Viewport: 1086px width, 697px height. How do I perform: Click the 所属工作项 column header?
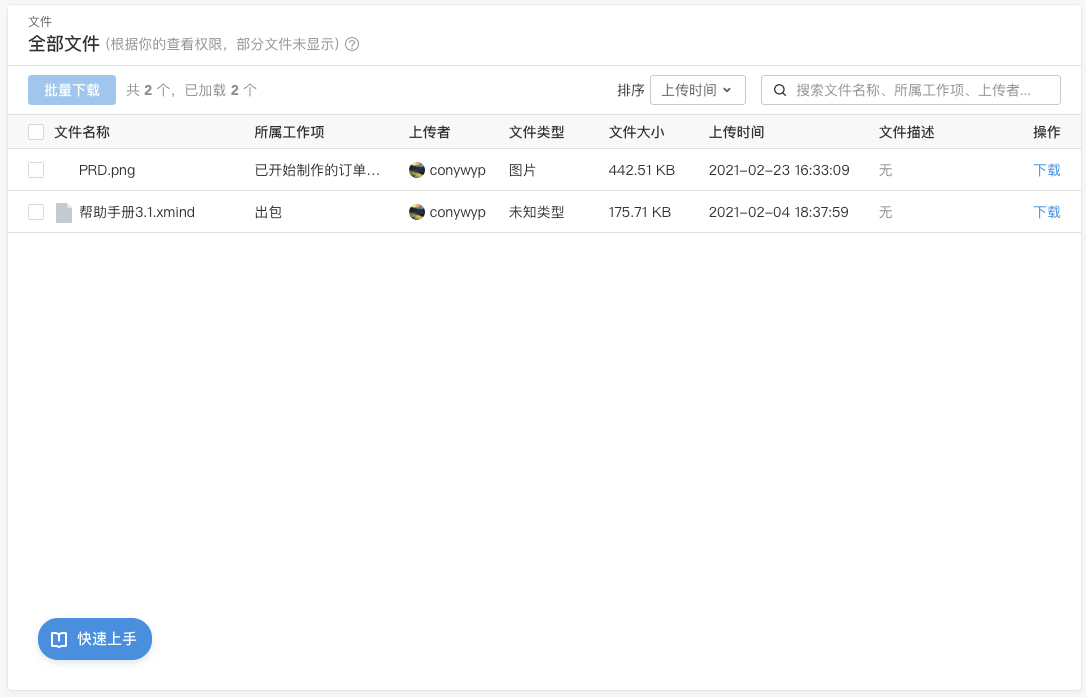coord(289,132)
